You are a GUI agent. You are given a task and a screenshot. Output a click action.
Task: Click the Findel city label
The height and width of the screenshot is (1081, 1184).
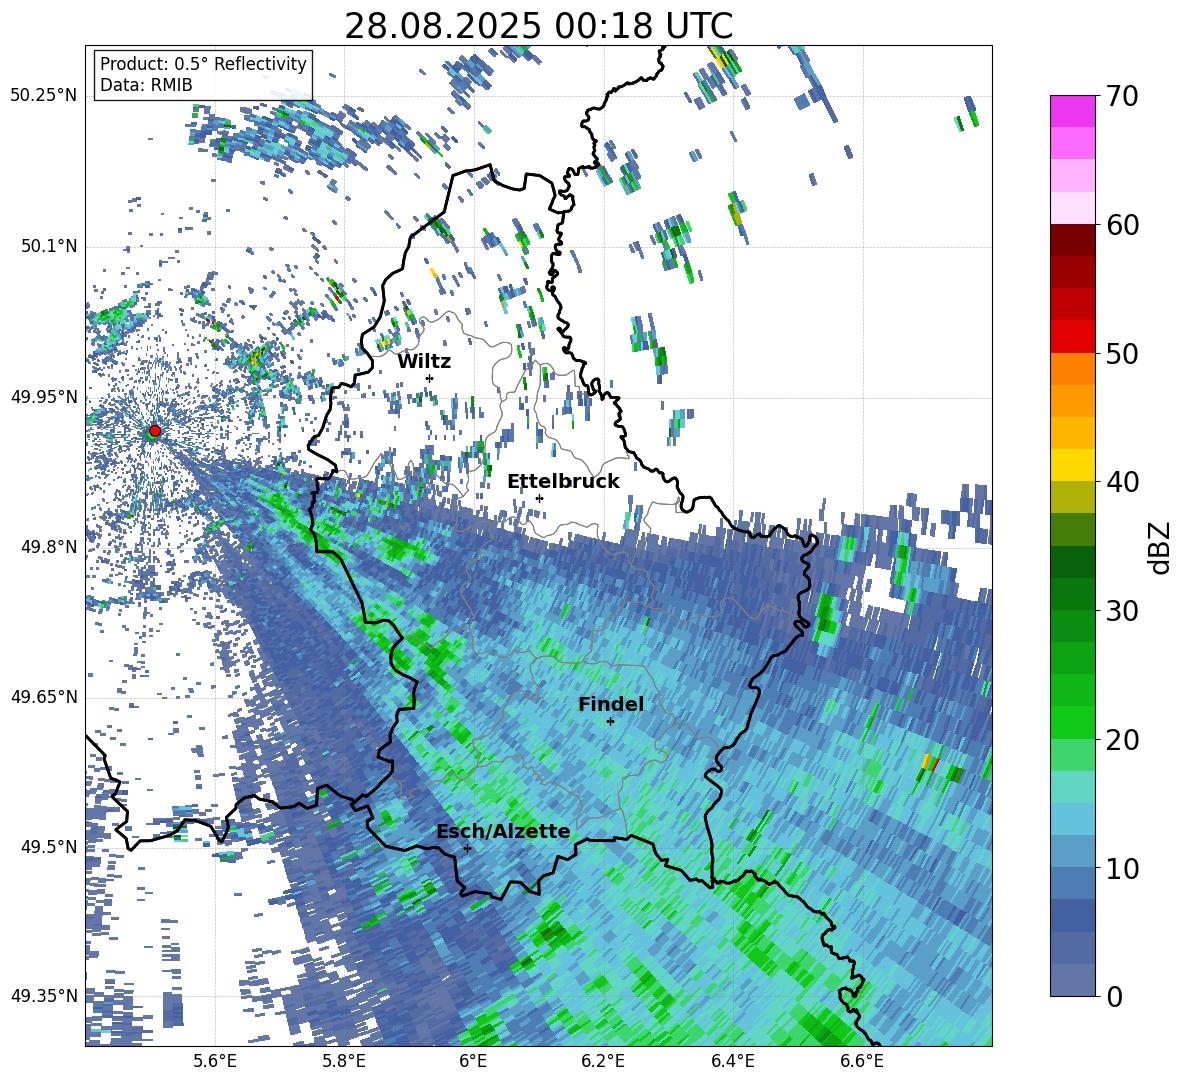pyautogui.click(x=611, y=704)
